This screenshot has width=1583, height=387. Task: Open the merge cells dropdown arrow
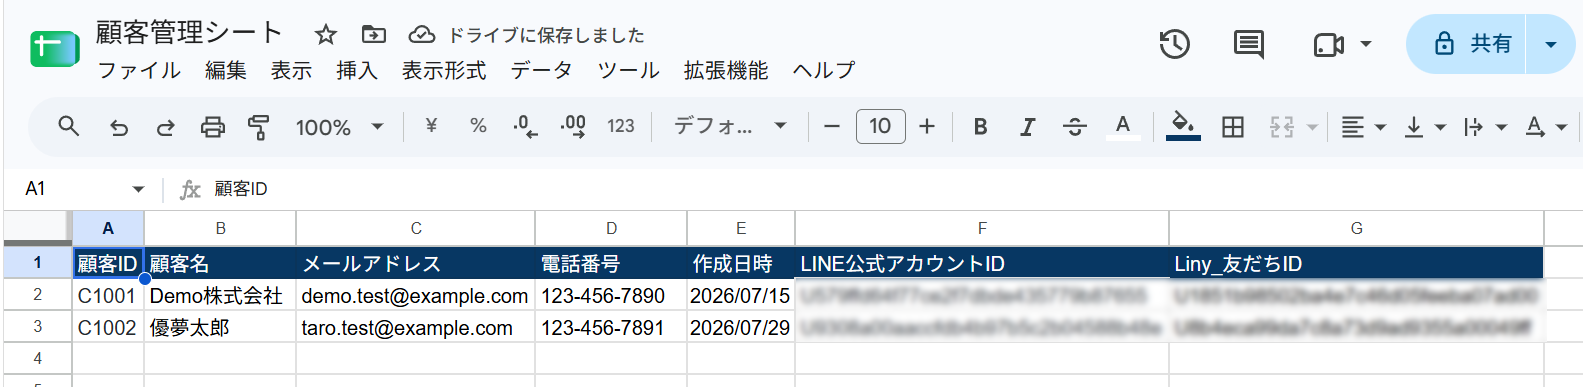click(1312, 127)
